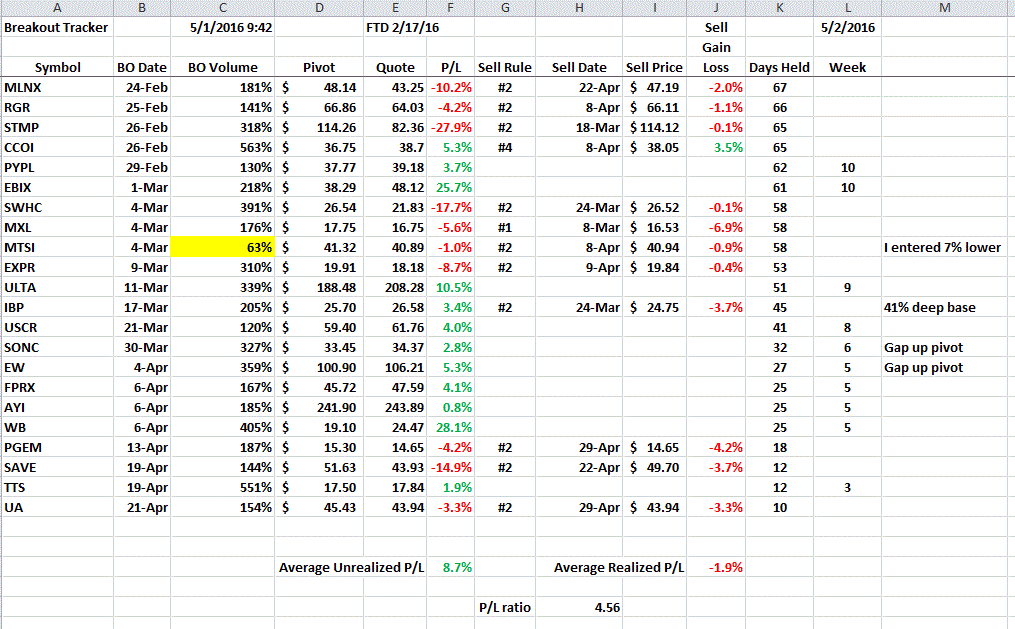1015x629 pixels.
Task: Click the 188.48 pivot cell
Action: (x=319, y=288)
